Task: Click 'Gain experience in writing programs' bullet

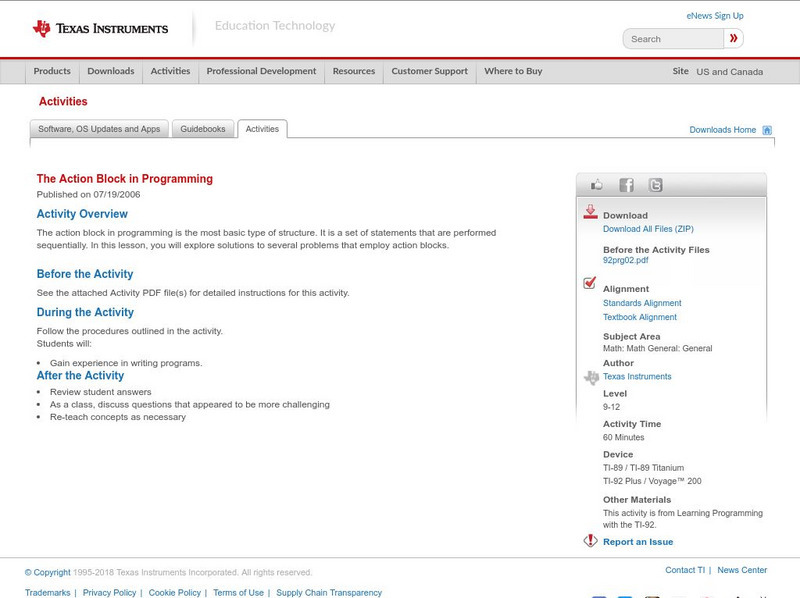Action: [126, 363]
